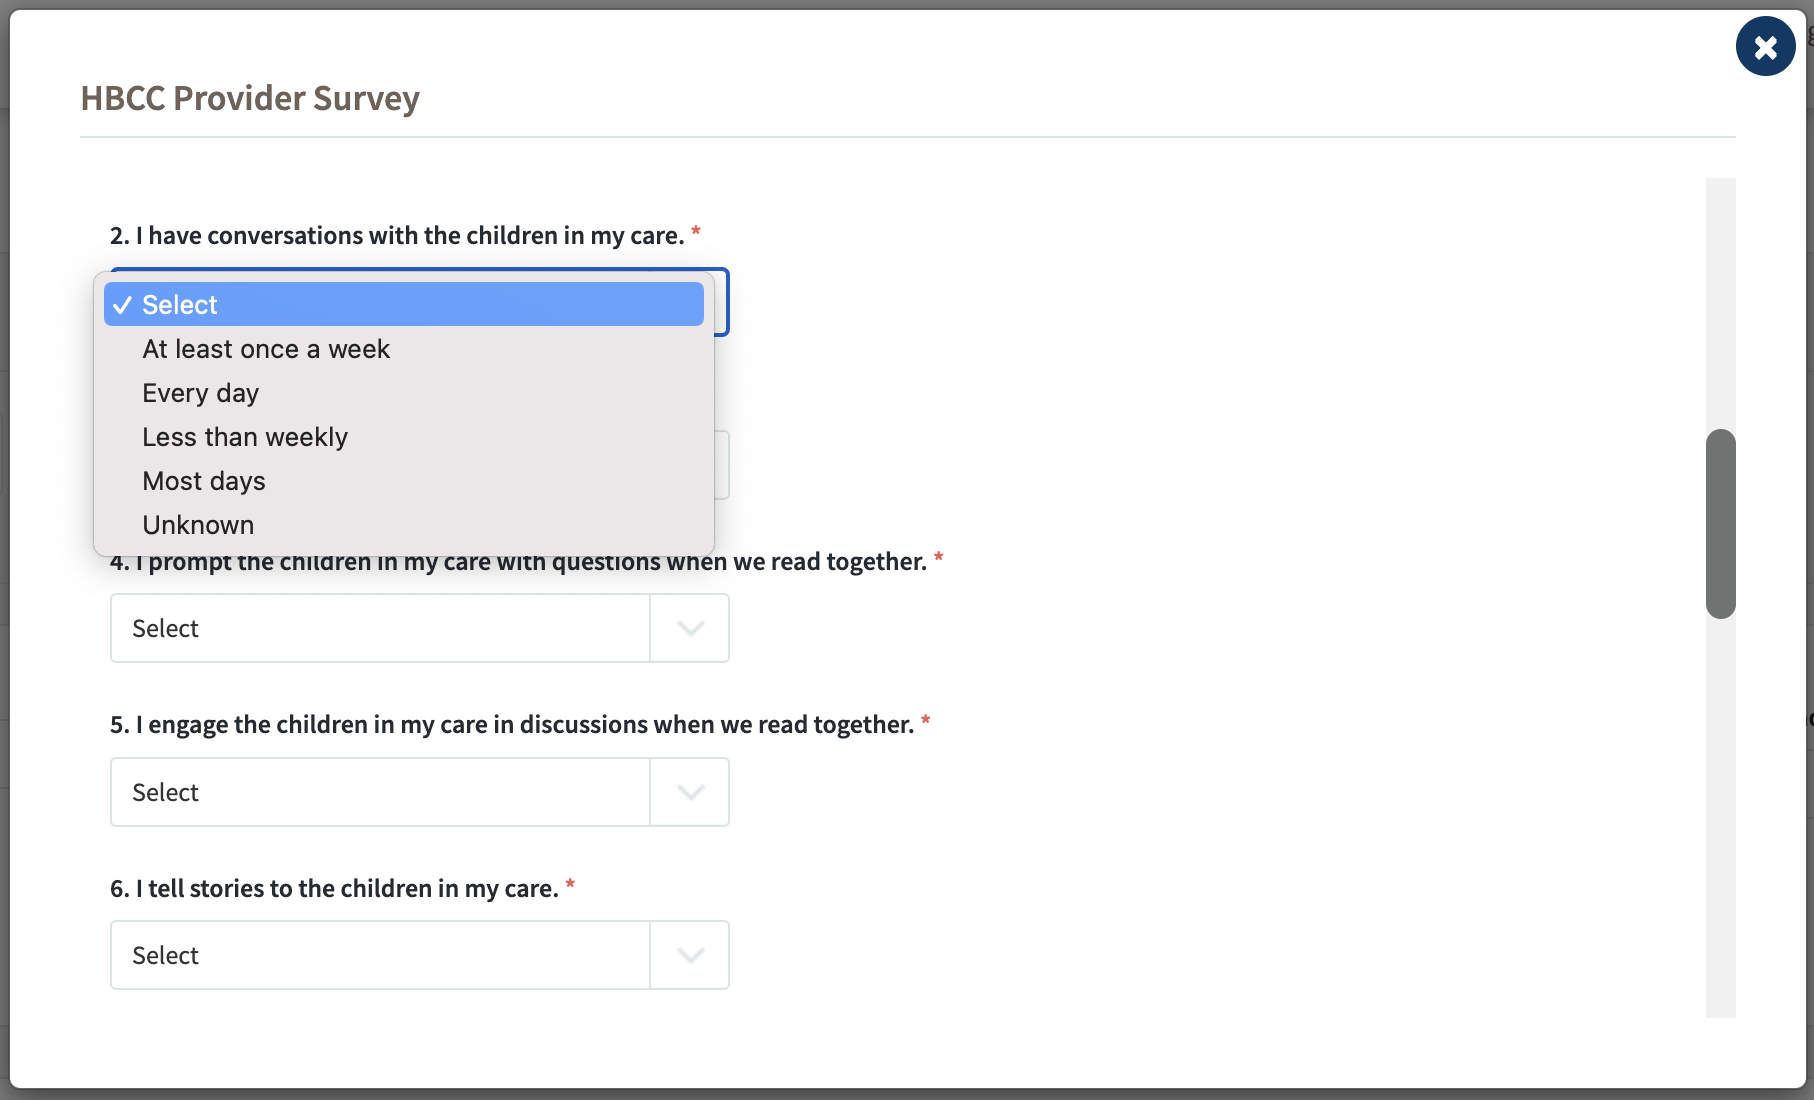The height and width of the screenshot is (1100, 1814).
Task: Click question 2 conversations label text
Action: tap(397, 236)
